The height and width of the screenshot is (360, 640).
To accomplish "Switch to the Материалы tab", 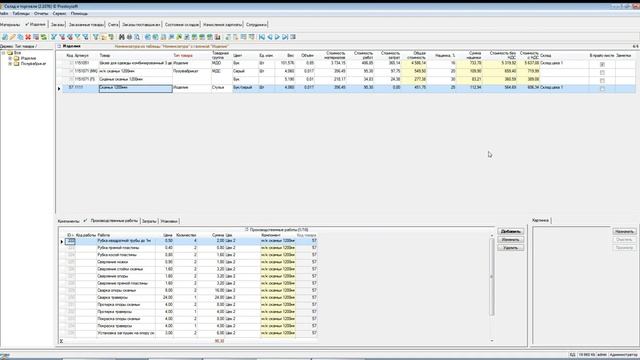I will click(x=10, y=25).
